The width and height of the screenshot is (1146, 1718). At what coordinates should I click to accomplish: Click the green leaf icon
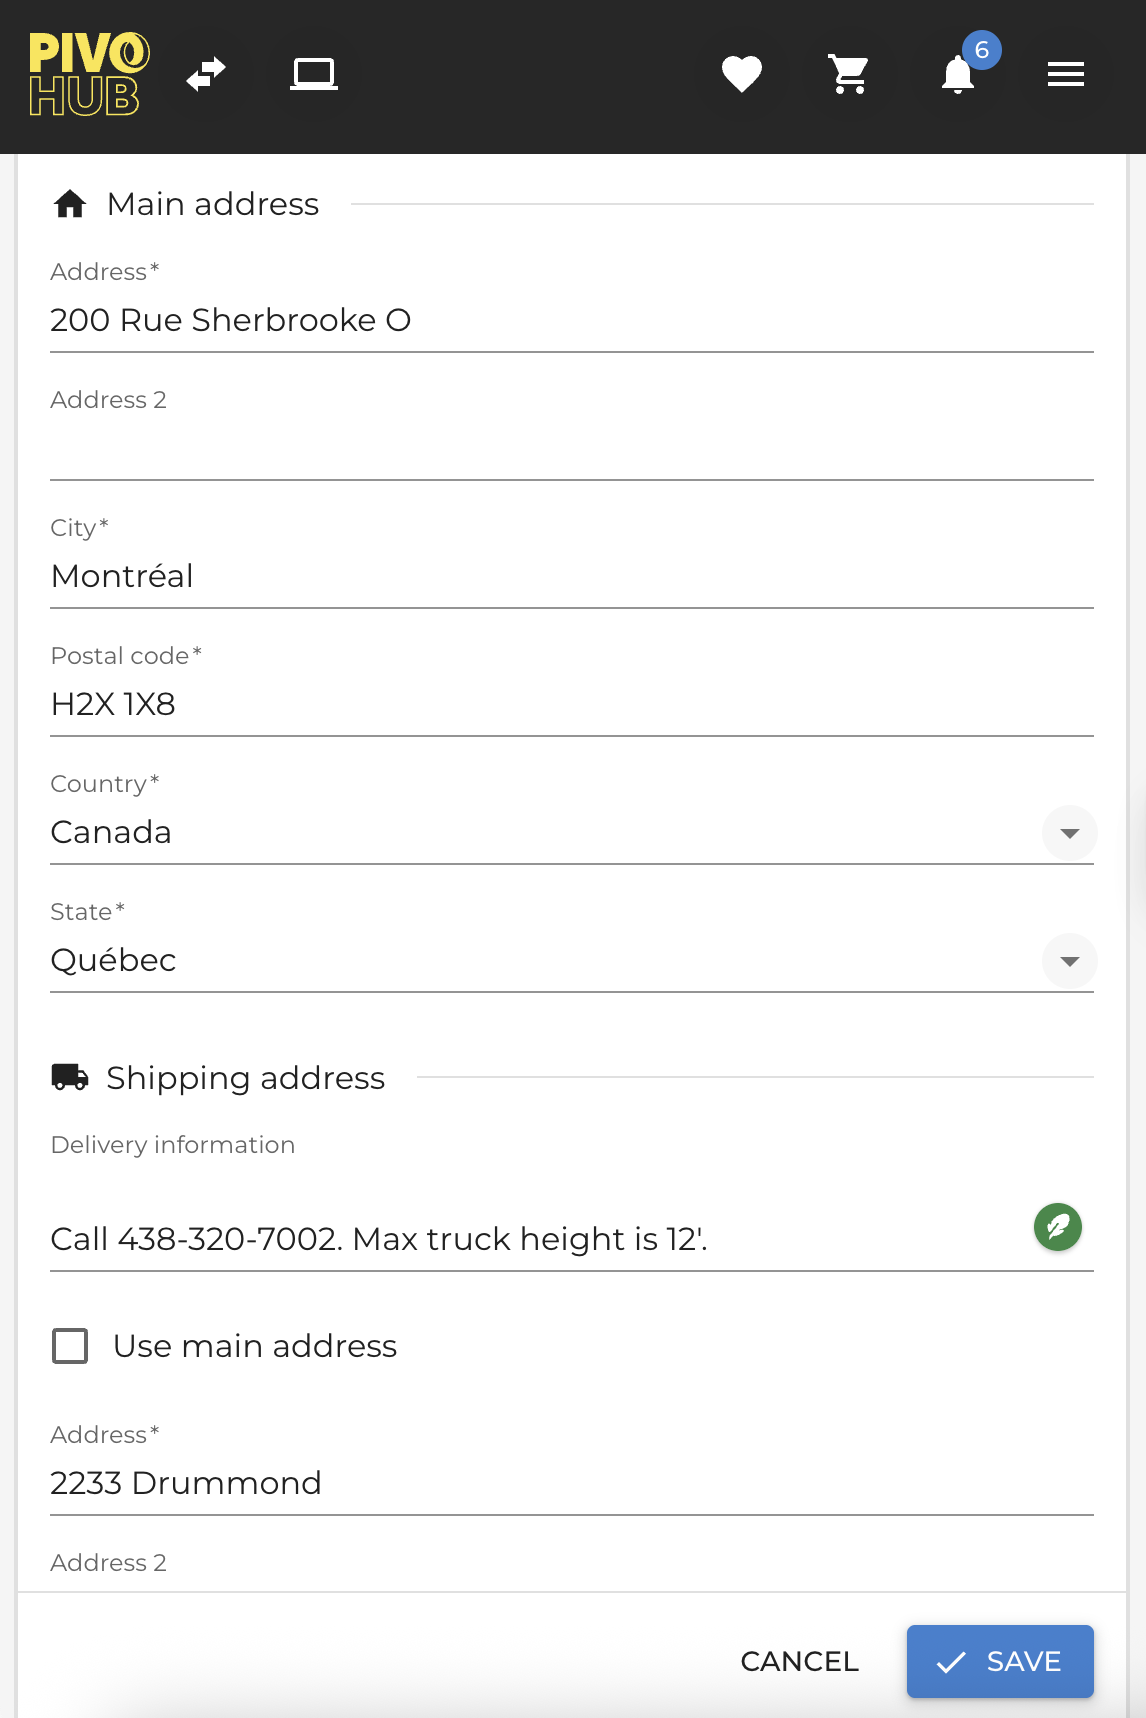click(1057, 1227)
